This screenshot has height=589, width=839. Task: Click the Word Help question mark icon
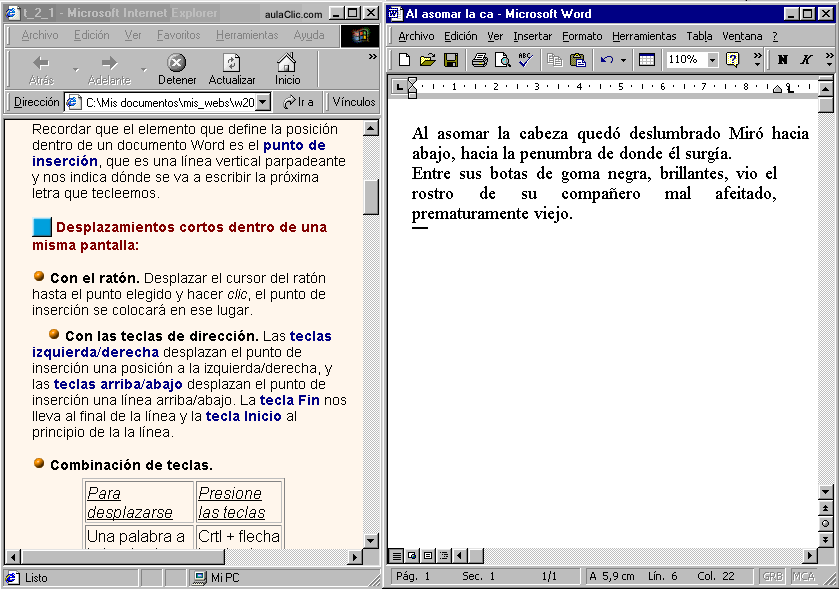coord(733,59)
